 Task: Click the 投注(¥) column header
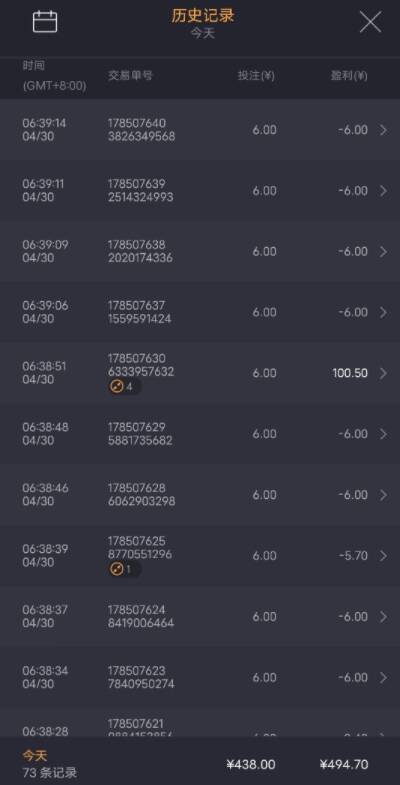(x=256, y=76)
